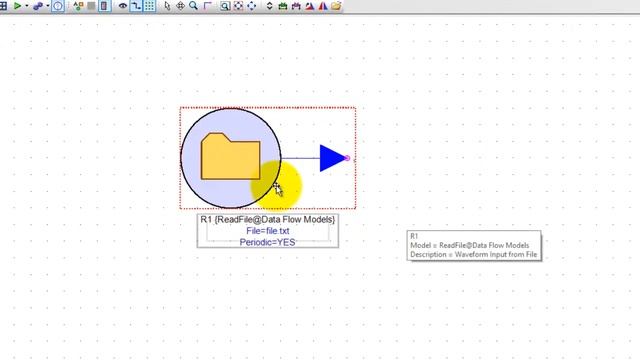640x360 pixels.
Task: Toggle the wire connector routing icon
Action: pyautogui.click(x=136, y=6)
